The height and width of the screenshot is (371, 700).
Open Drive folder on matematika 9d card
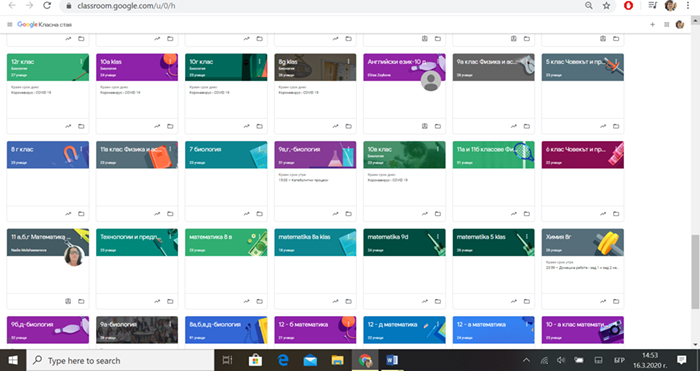(438, 301)
